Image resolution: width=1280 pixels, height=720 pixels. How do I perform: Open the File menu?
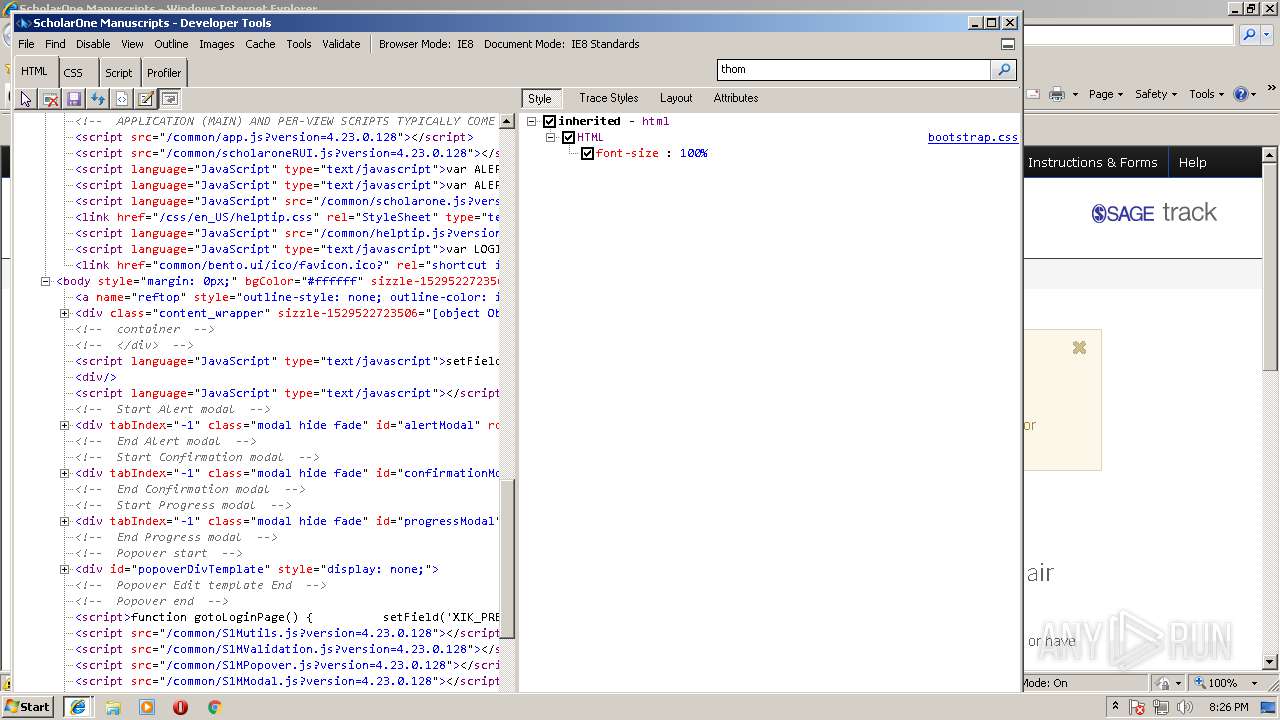coord(26,44)
